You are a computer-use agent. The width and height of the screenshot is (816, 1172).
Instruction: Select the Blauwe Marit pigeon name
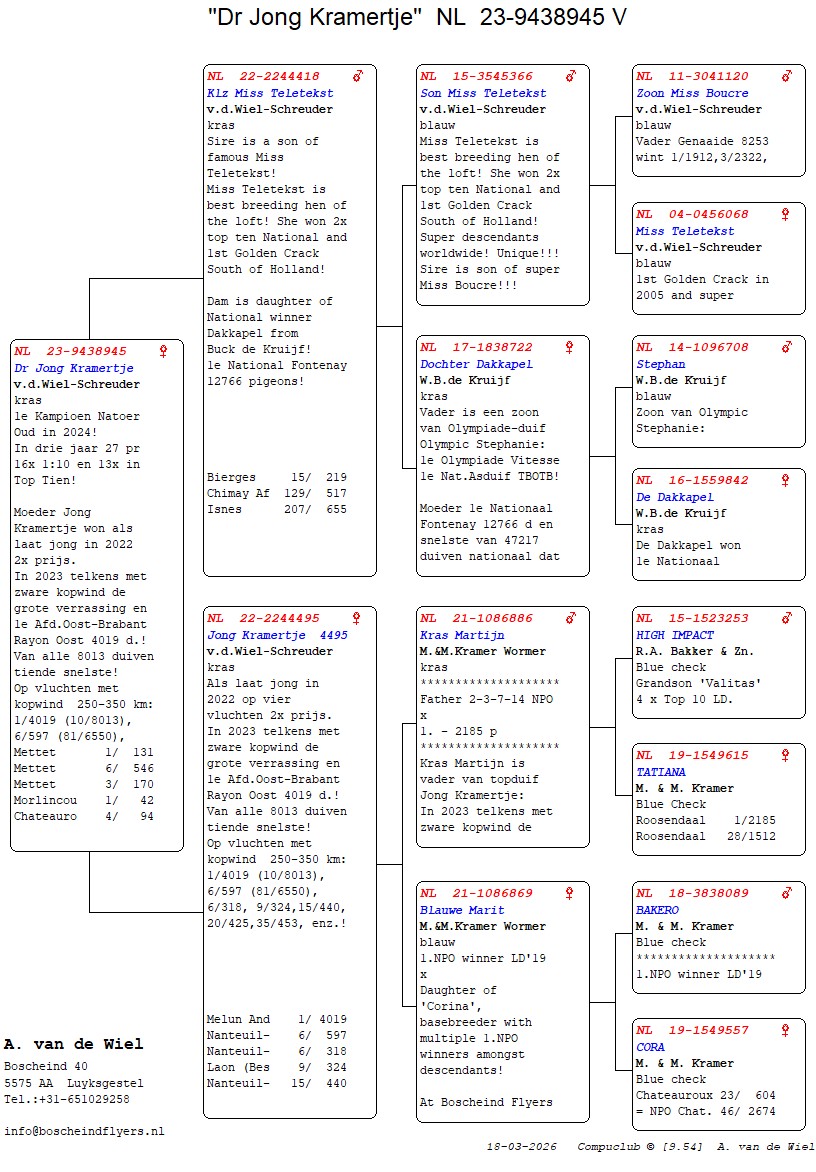coord(462,910)
